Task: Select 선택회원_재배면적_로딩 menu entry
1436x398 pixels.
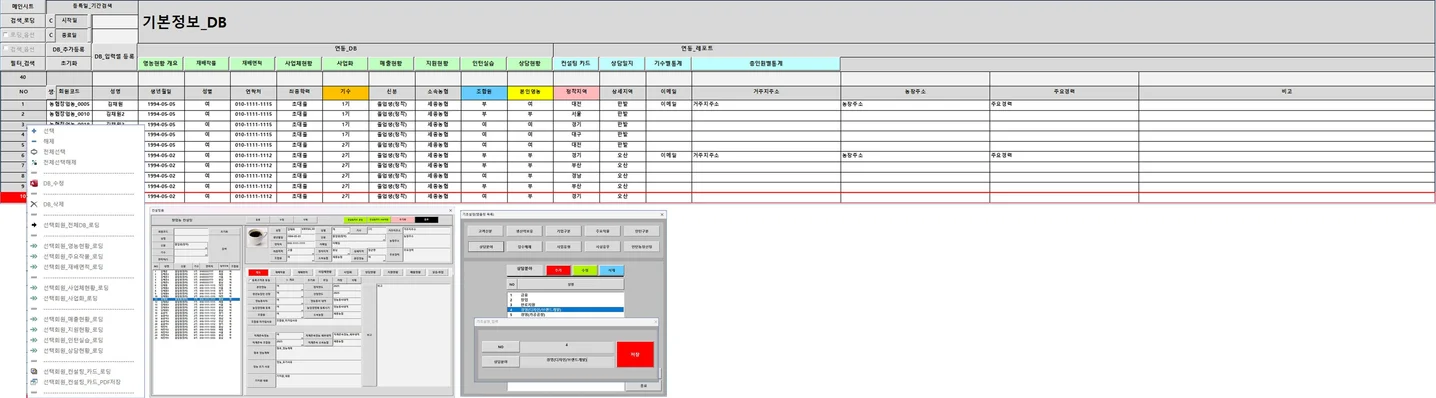Action: (73, 267)
